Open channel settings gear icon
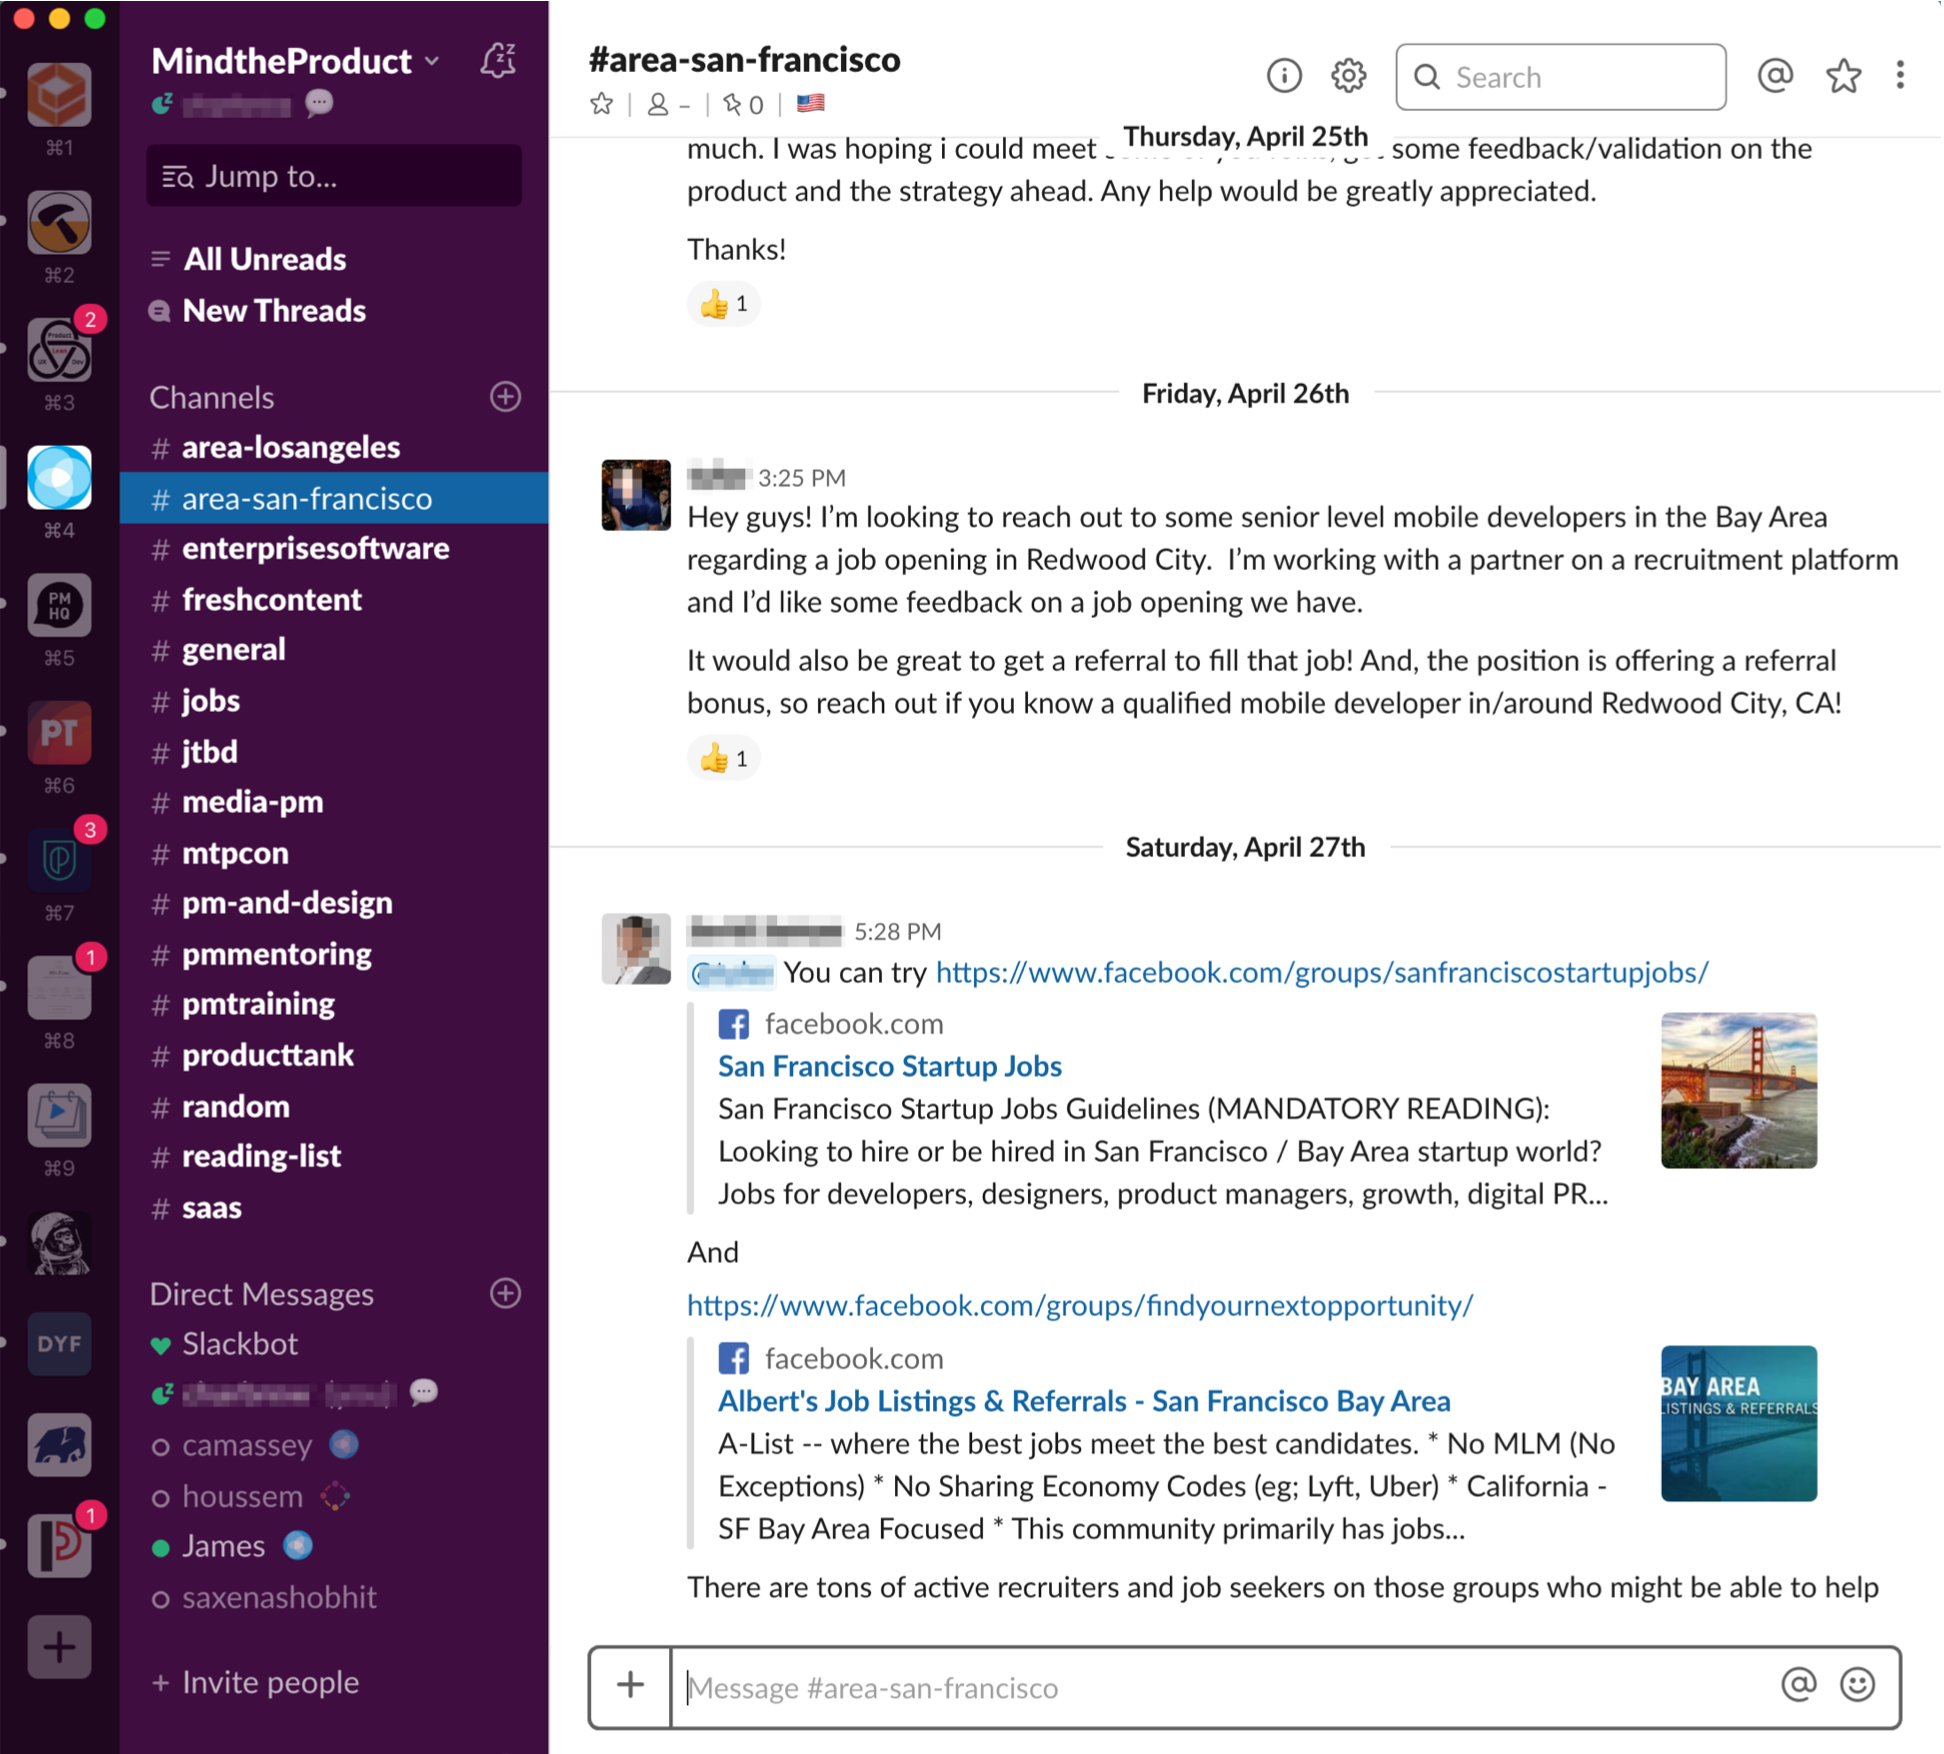1944x1754 pixels. point(1348,76)
